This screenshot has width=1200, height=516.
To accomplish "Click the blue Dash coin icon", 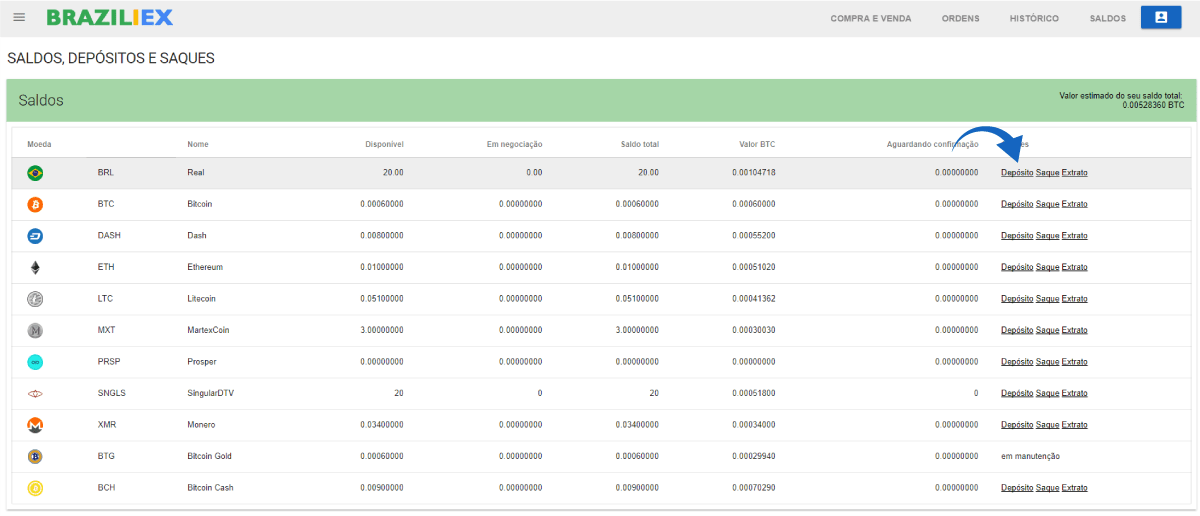I will click(x=35, y=236).
